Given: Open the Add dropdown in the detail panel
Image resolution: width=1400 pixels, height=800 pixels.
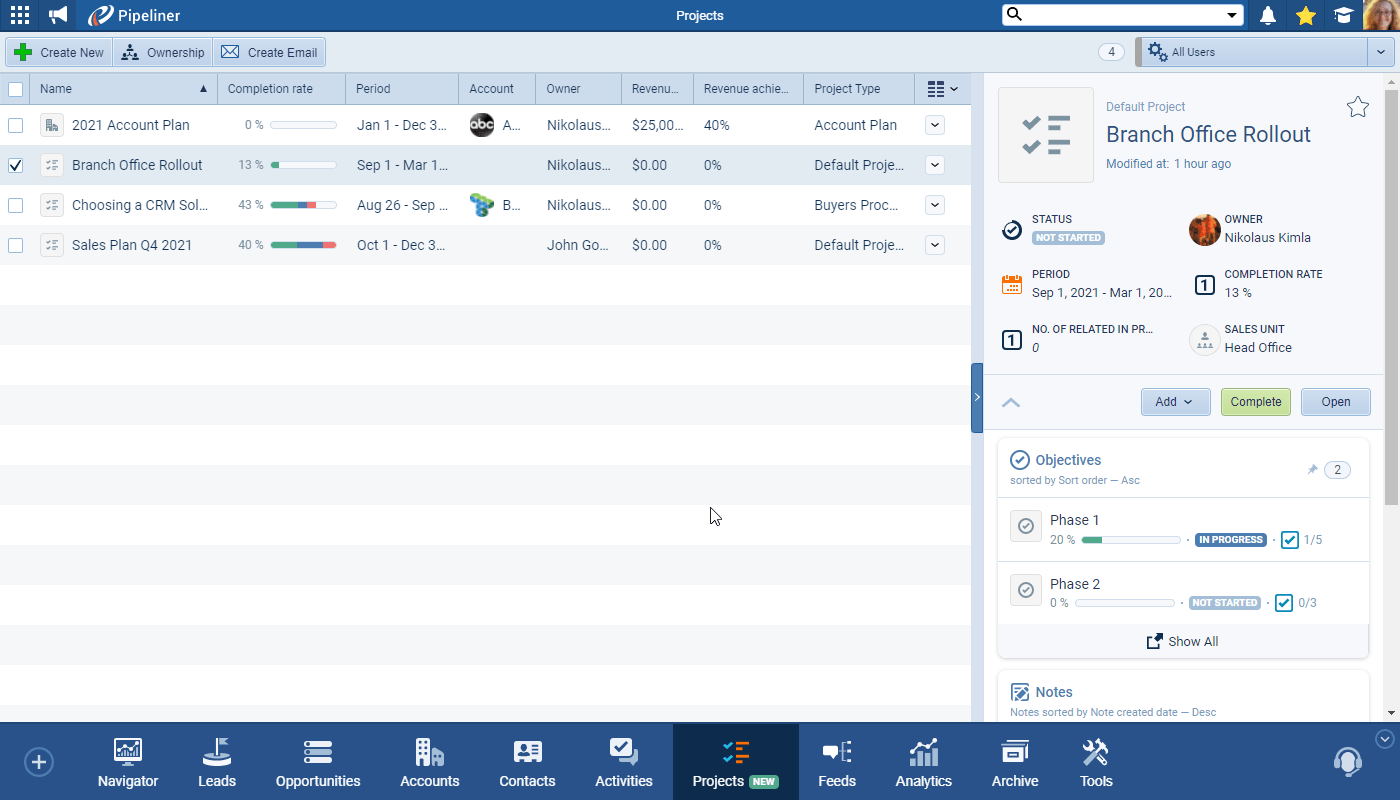Looking at the screenshot, I should click(1176, 401).
